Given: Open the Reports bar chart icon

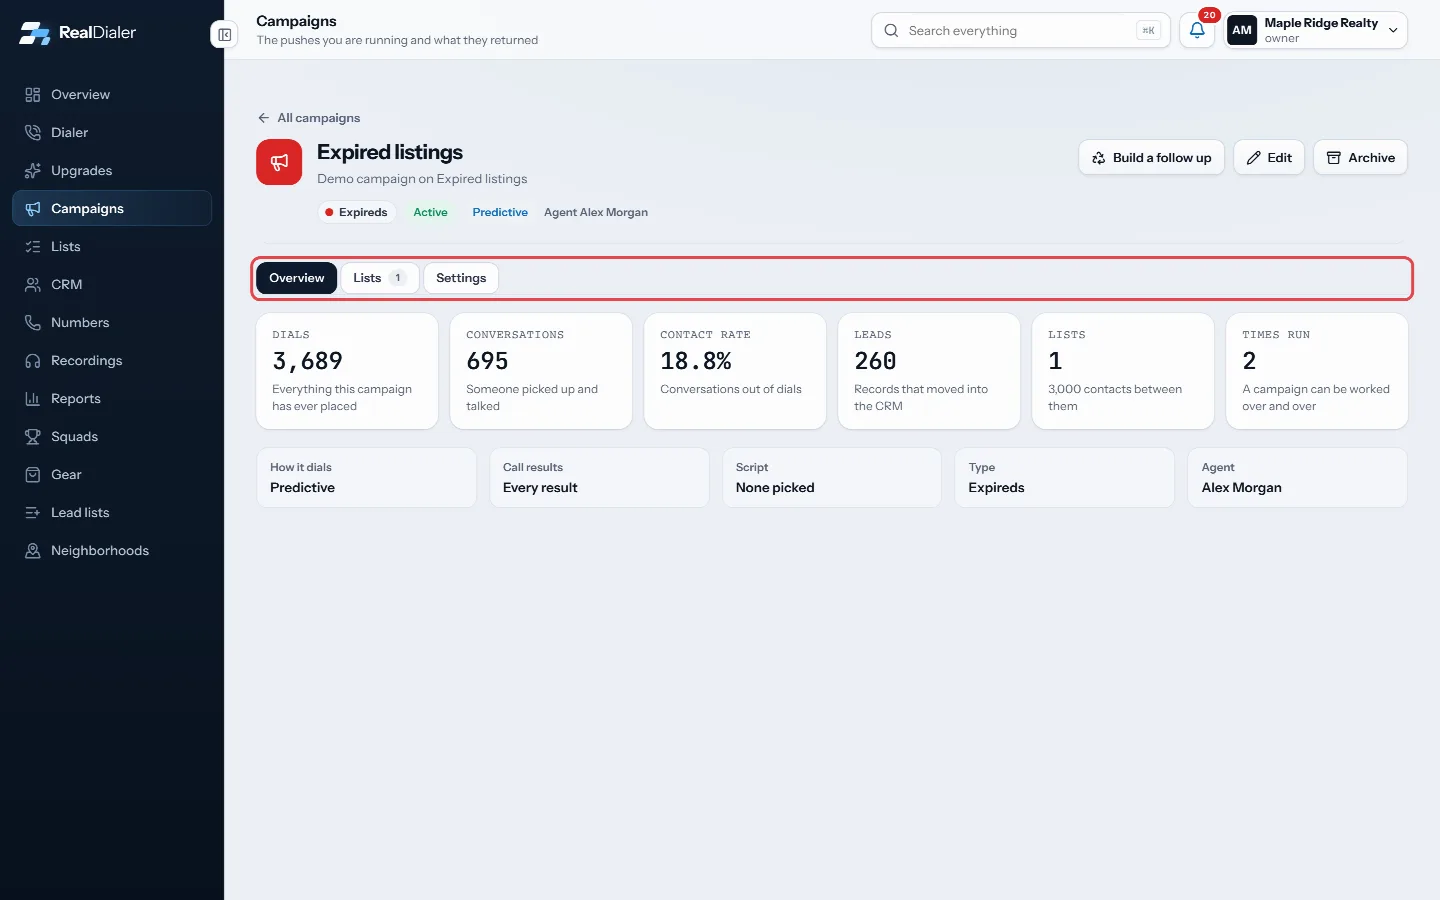Looking at the screenshot, I should (33, 399).
